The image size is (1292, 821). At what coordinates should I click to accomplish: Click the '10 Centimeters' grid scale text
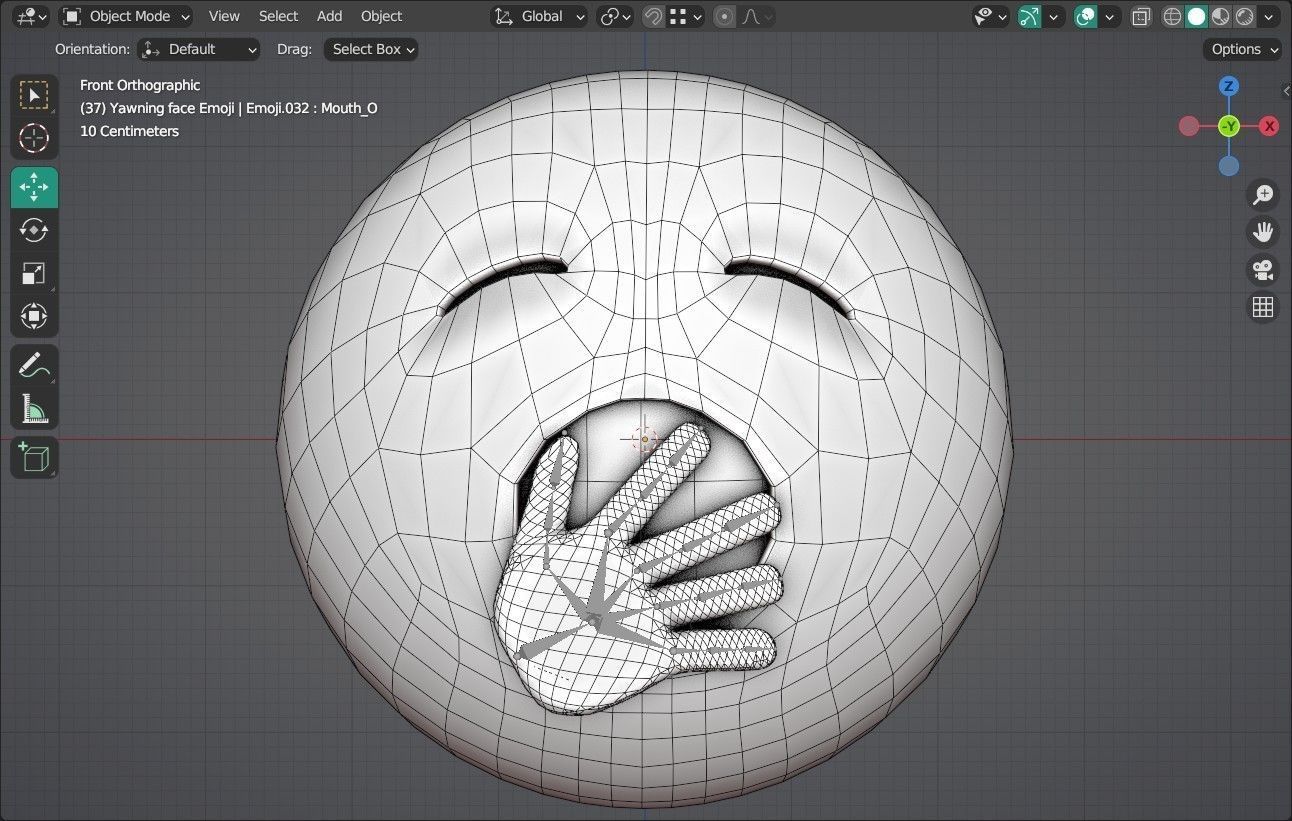pyautogui.click(x=129, y=131)
